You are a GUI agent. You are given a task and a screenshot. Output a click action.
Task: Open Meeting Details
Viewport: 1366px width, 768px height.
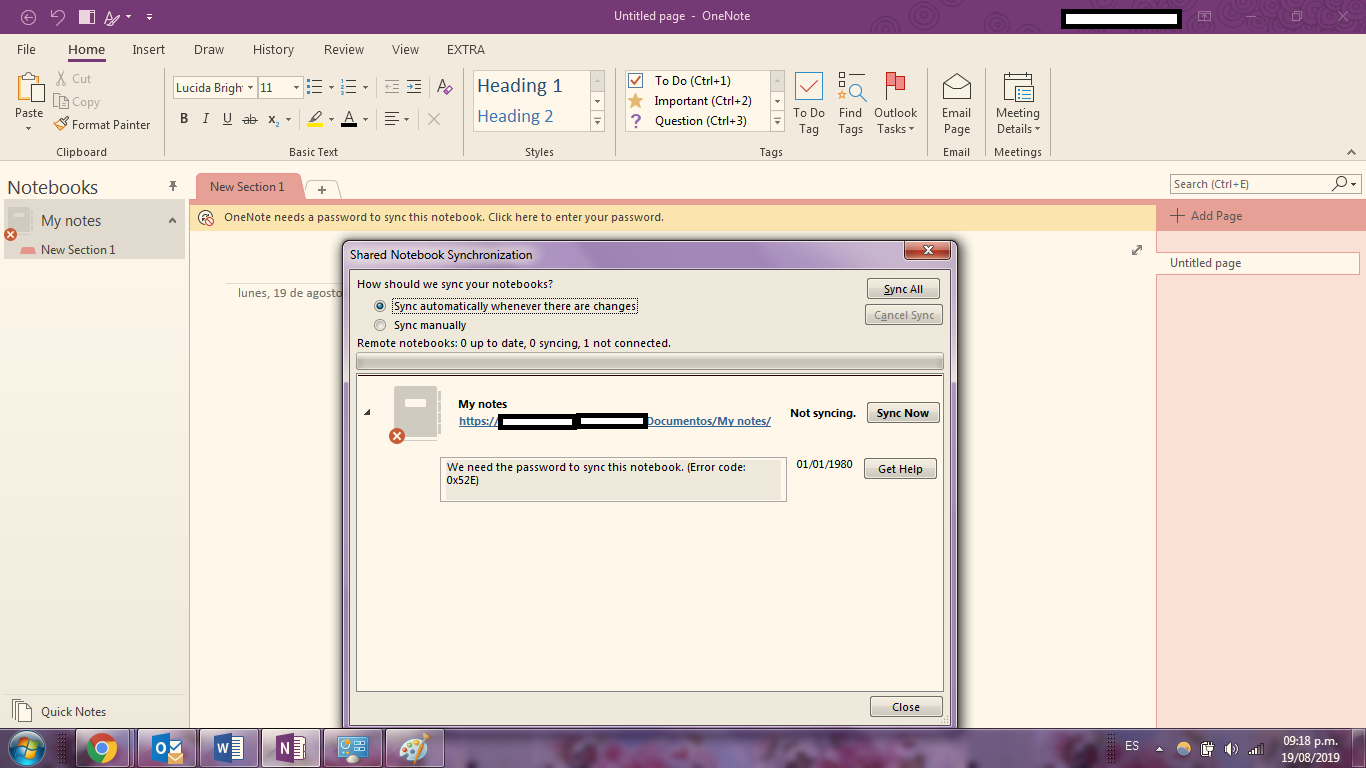(1018, 104)
